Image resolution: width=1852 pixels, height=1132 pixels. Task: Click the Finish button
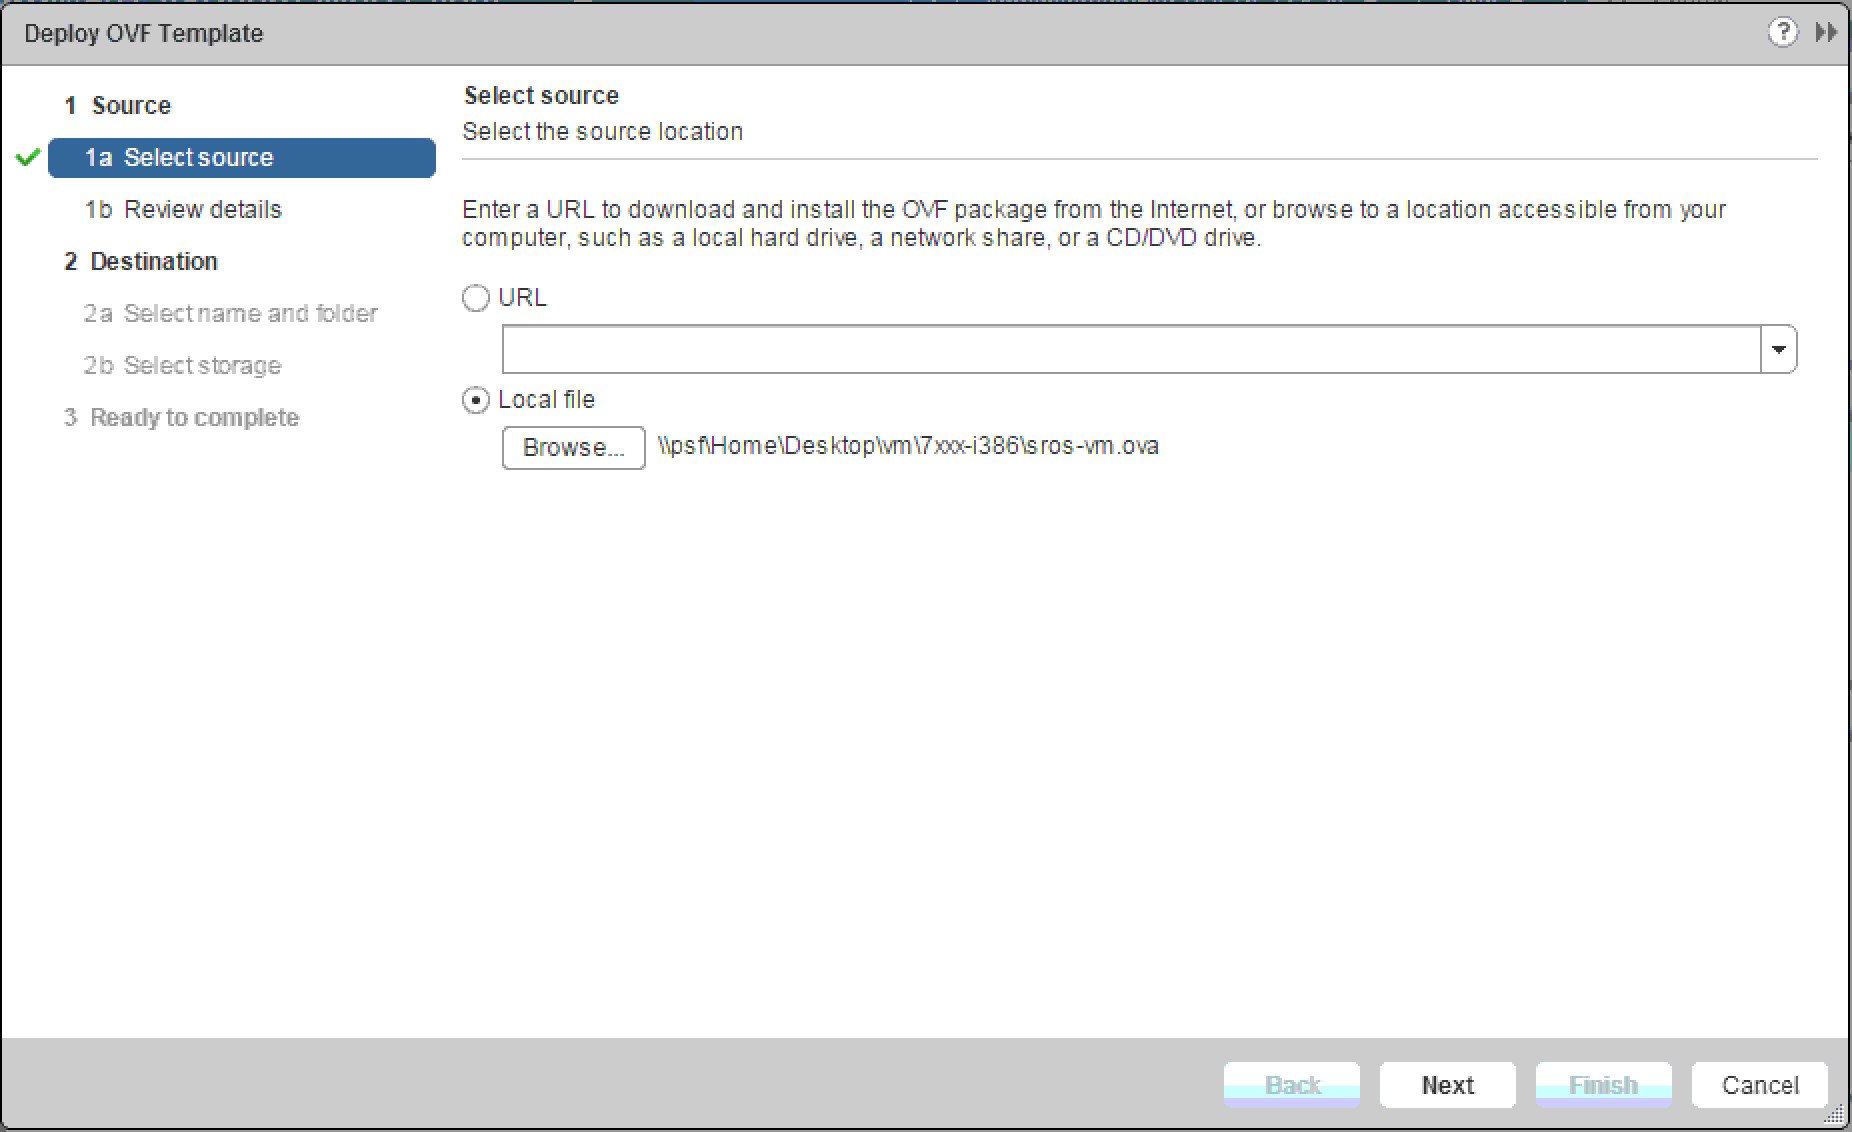[x=1603, y=1085]
